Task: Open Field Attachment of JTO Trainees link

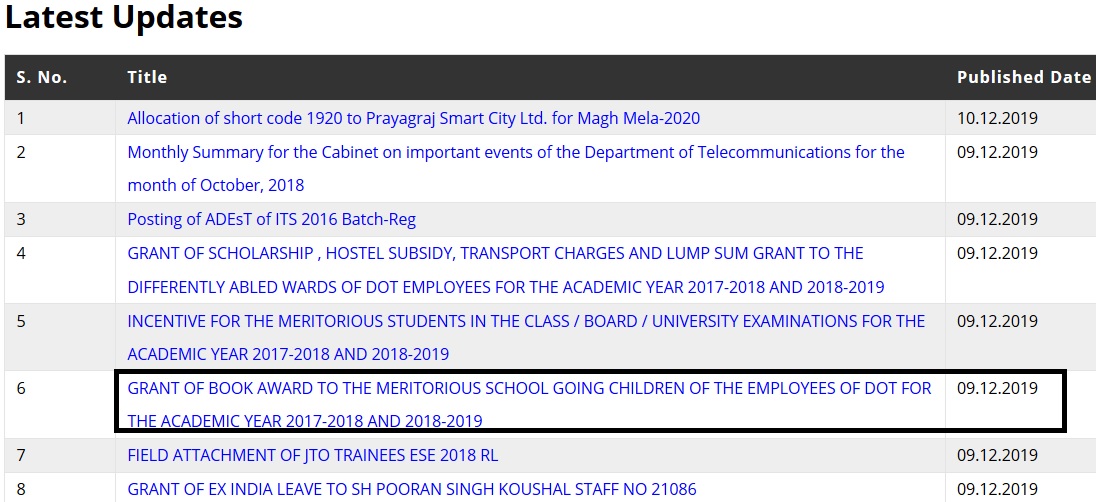Action: pyautogui.click(x=312, y=455)
